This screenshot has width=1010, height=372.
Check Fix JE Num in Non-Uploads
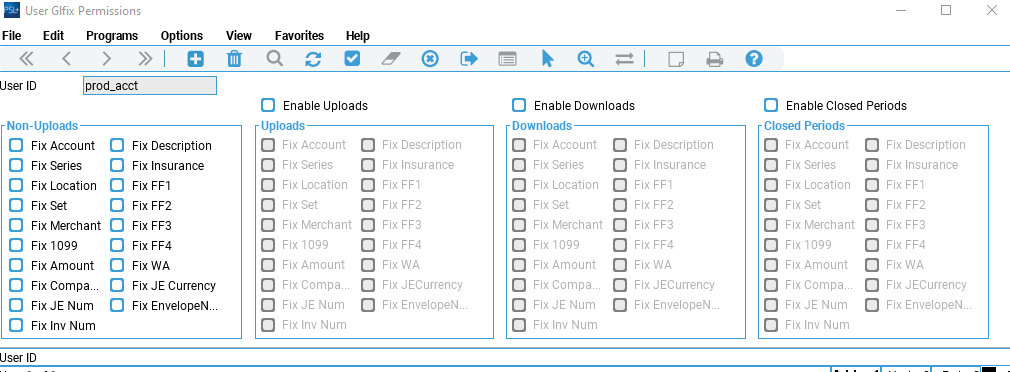click(x=16, y=305)
